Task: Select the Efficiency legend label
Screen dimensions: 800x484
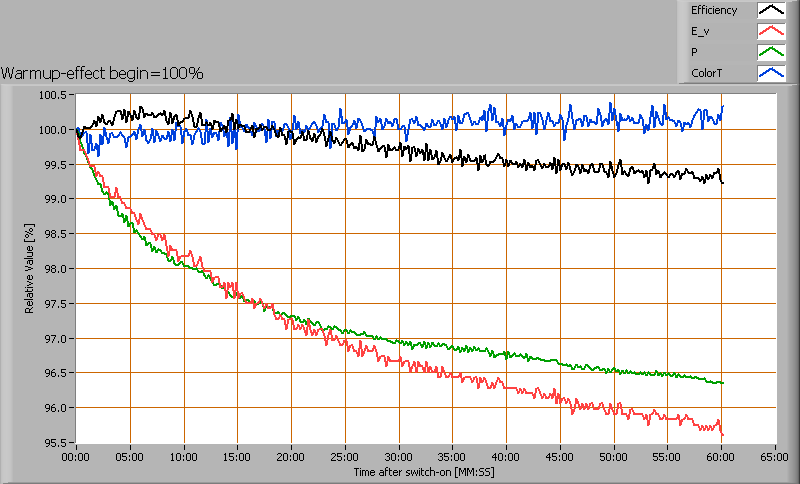Action: (714, 11)
